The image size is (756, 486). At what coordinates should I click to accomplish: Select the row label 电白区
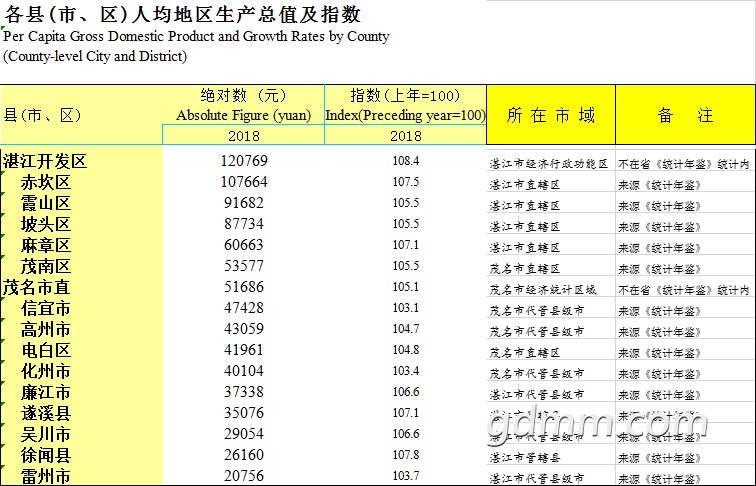46,351
